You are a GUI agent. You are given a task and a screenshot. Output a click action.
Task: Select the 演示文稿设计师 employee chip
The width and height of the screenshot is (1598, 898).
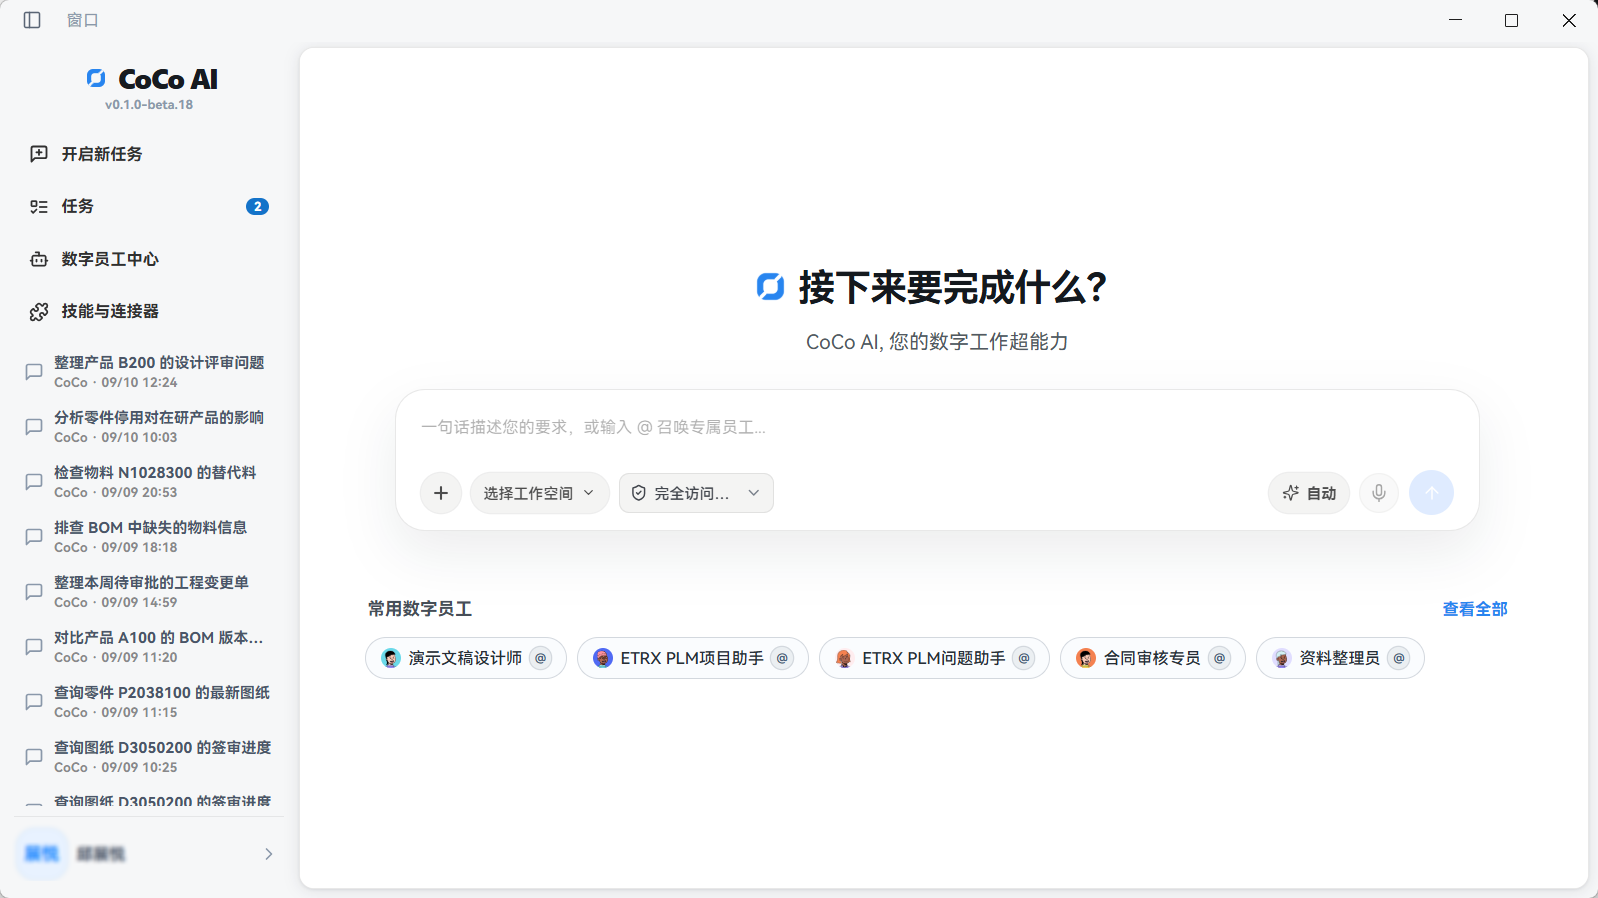tap(466, 658)
